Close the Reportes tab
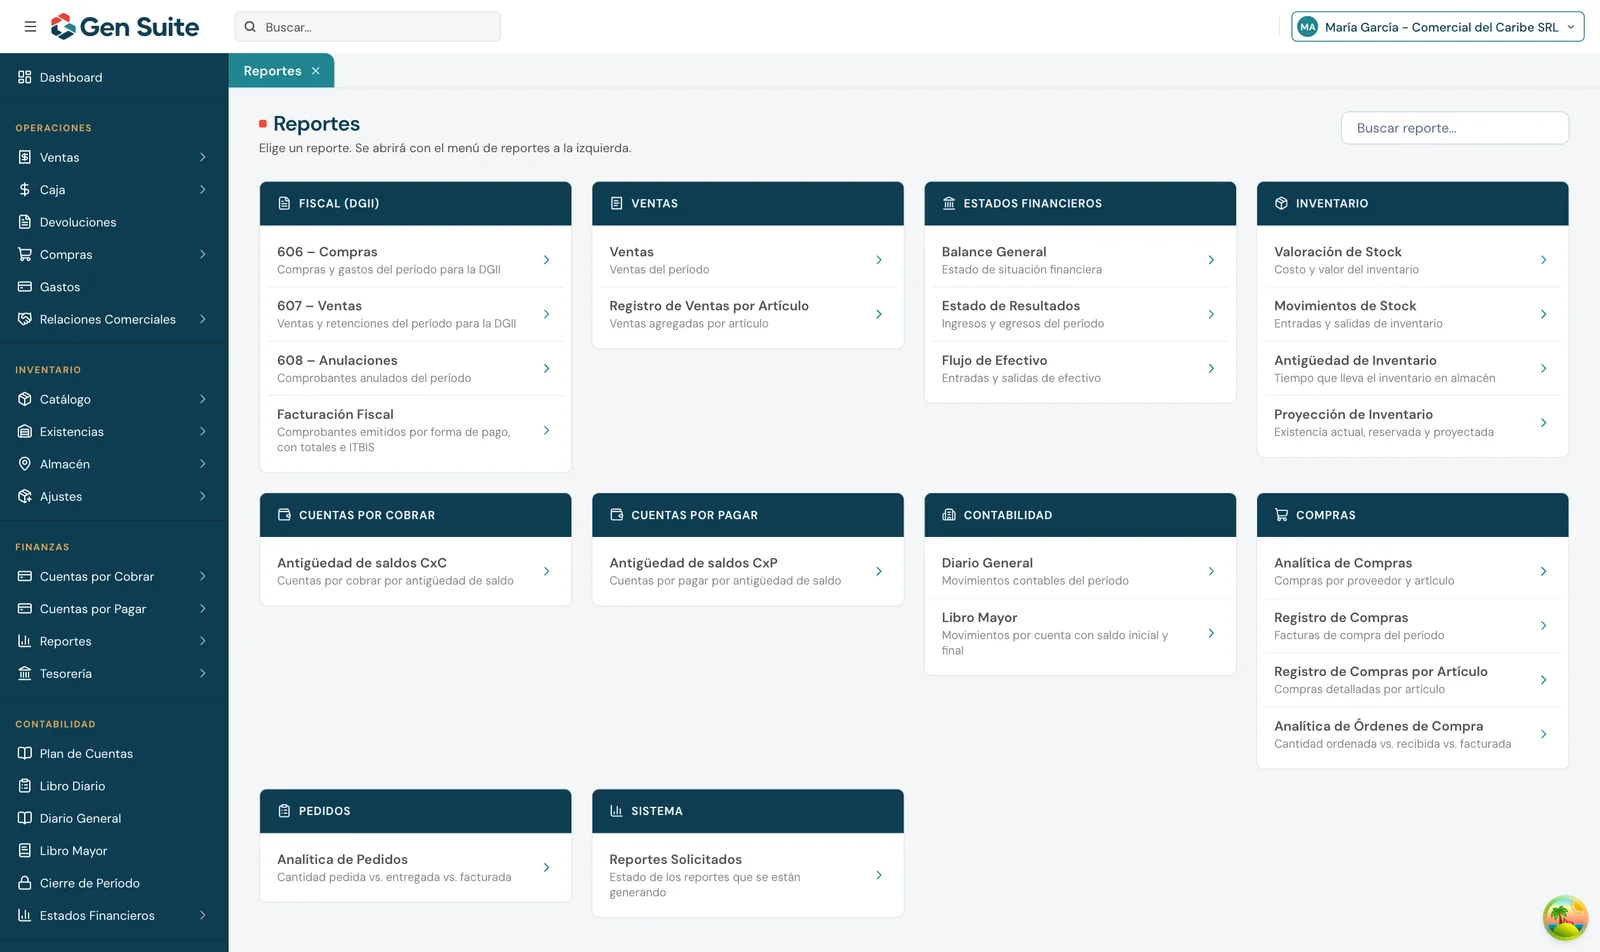 pos(316,71)
